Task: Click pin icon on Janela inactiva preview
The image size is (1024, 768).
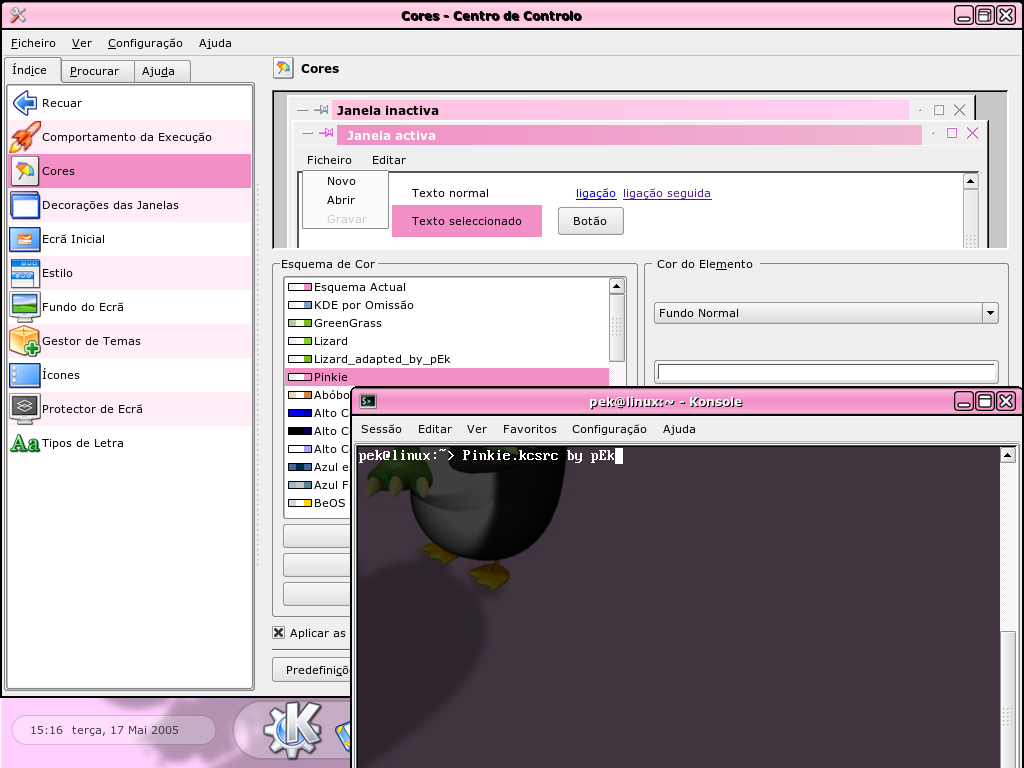Action: 321,110
